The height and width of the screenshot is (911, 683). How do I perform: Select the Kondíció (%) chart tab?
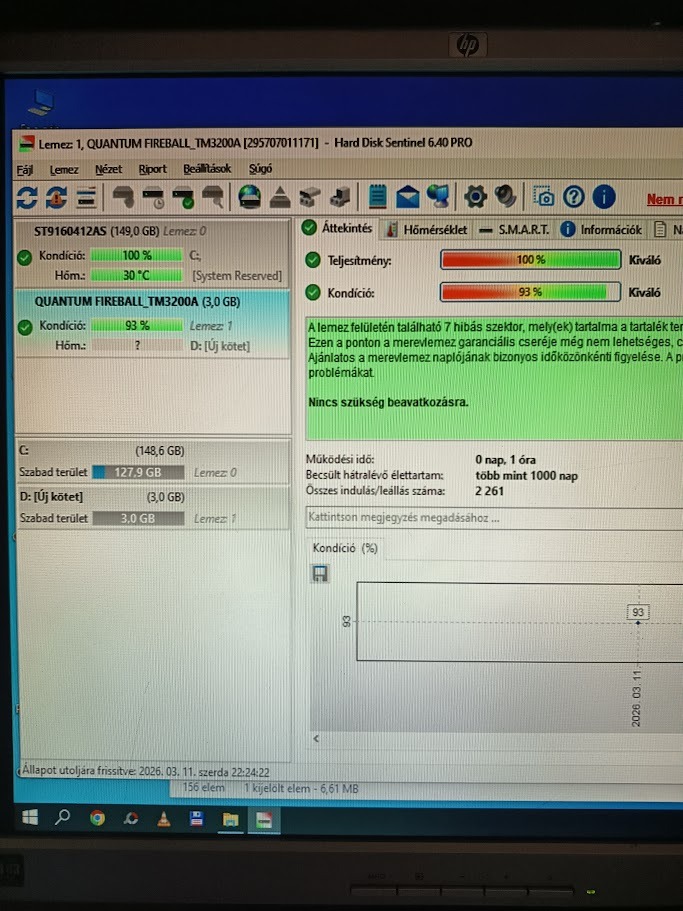tap(345, 548)
